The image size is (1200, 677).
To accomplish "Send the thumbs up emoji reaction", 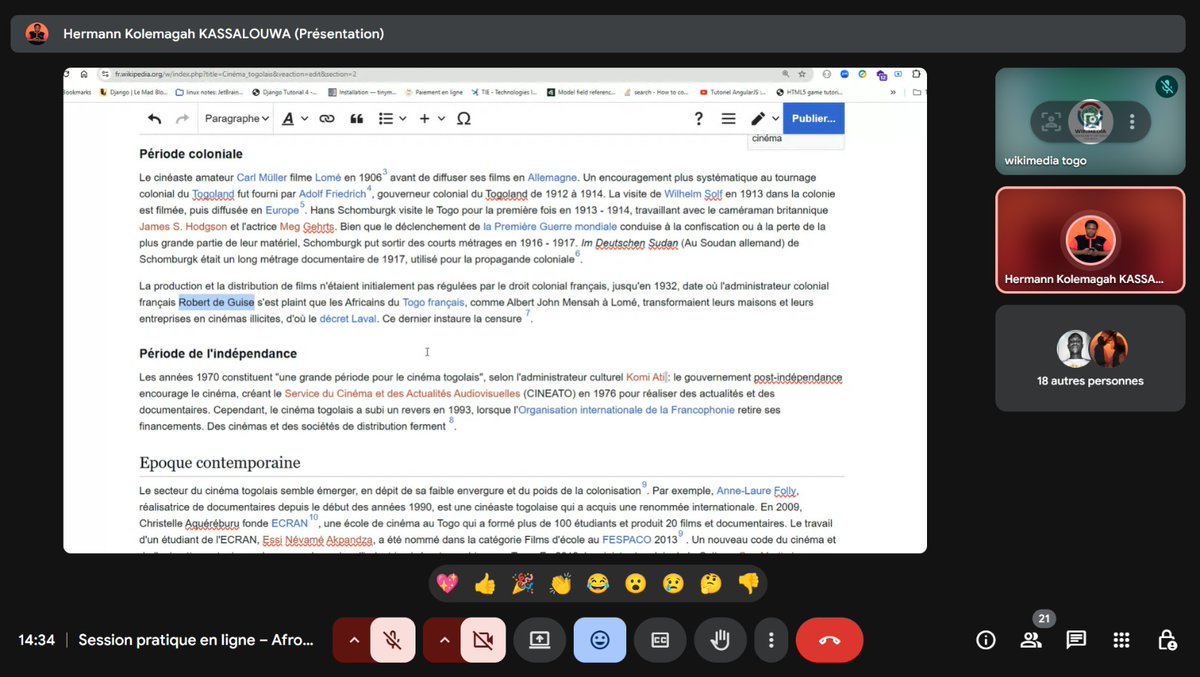I will pyautogui.click(x=485, y=584).
